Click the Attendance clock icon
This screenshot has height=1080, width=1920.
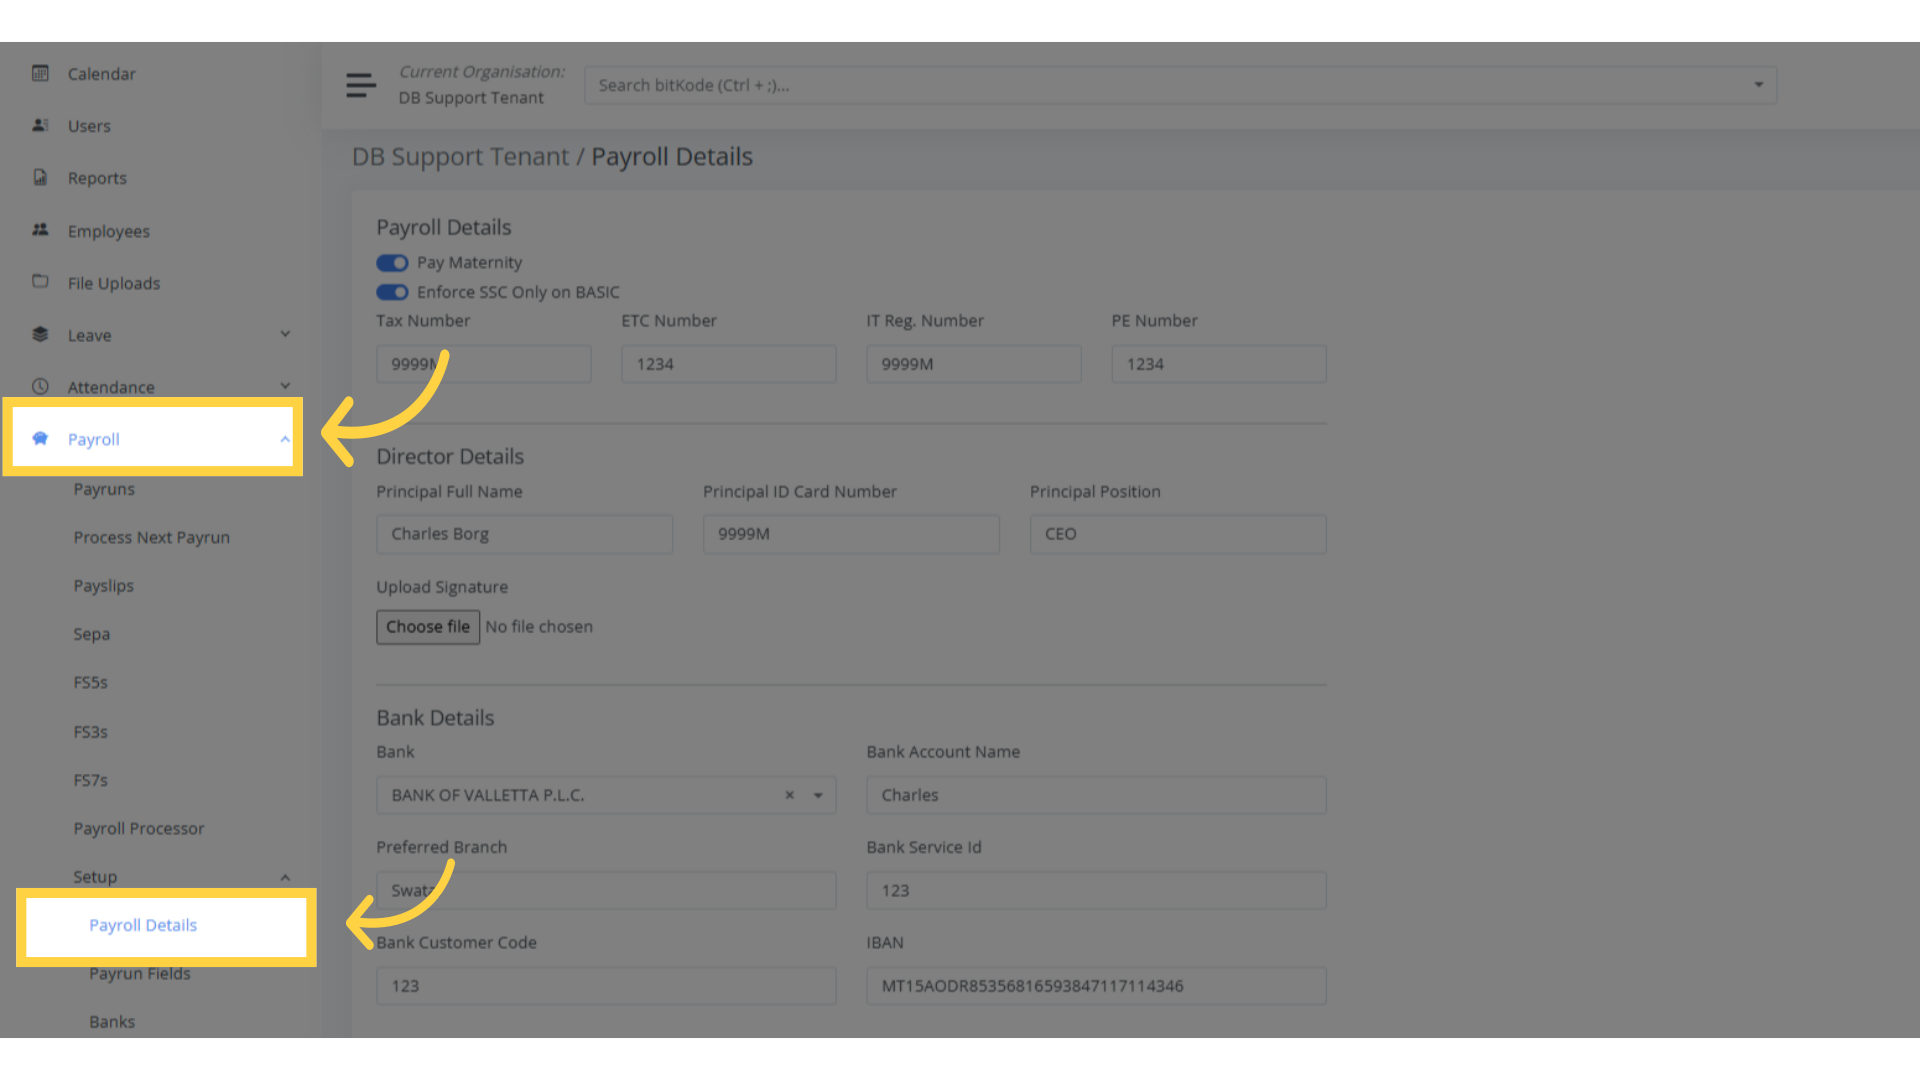click(x=40, y=387)
